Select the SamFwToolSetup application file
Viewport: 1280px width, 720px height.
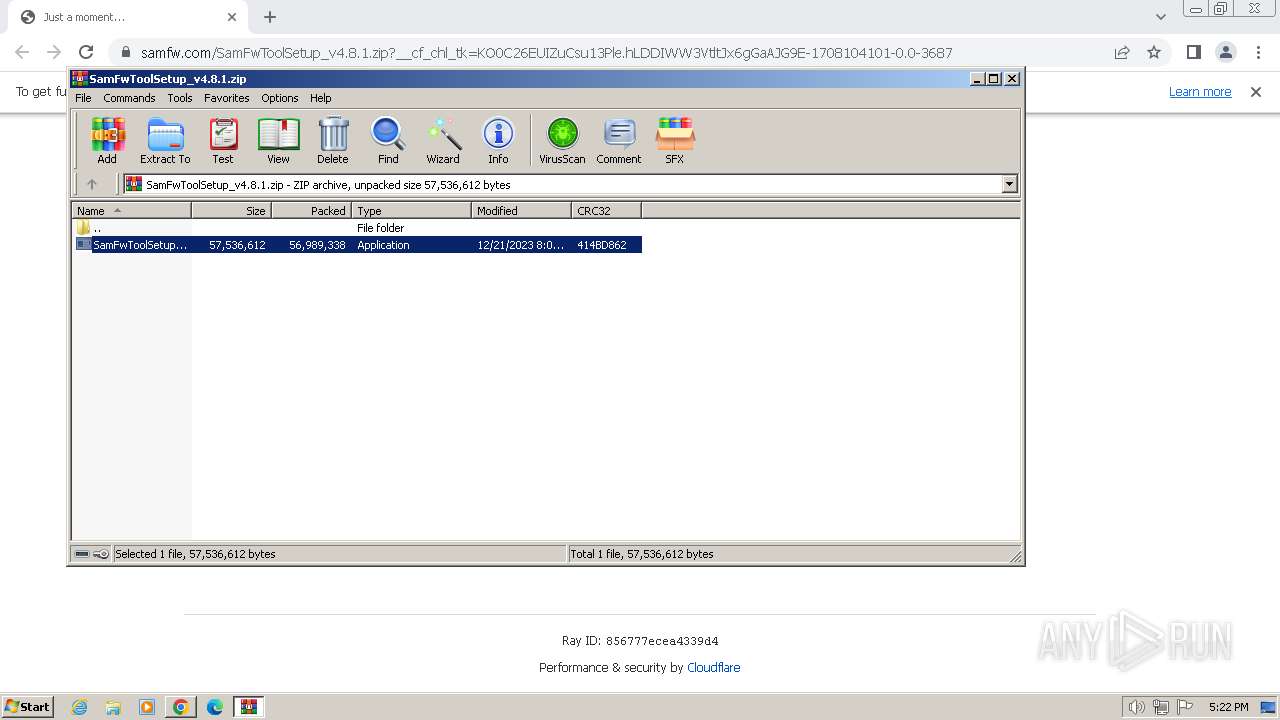coord(357,245)
